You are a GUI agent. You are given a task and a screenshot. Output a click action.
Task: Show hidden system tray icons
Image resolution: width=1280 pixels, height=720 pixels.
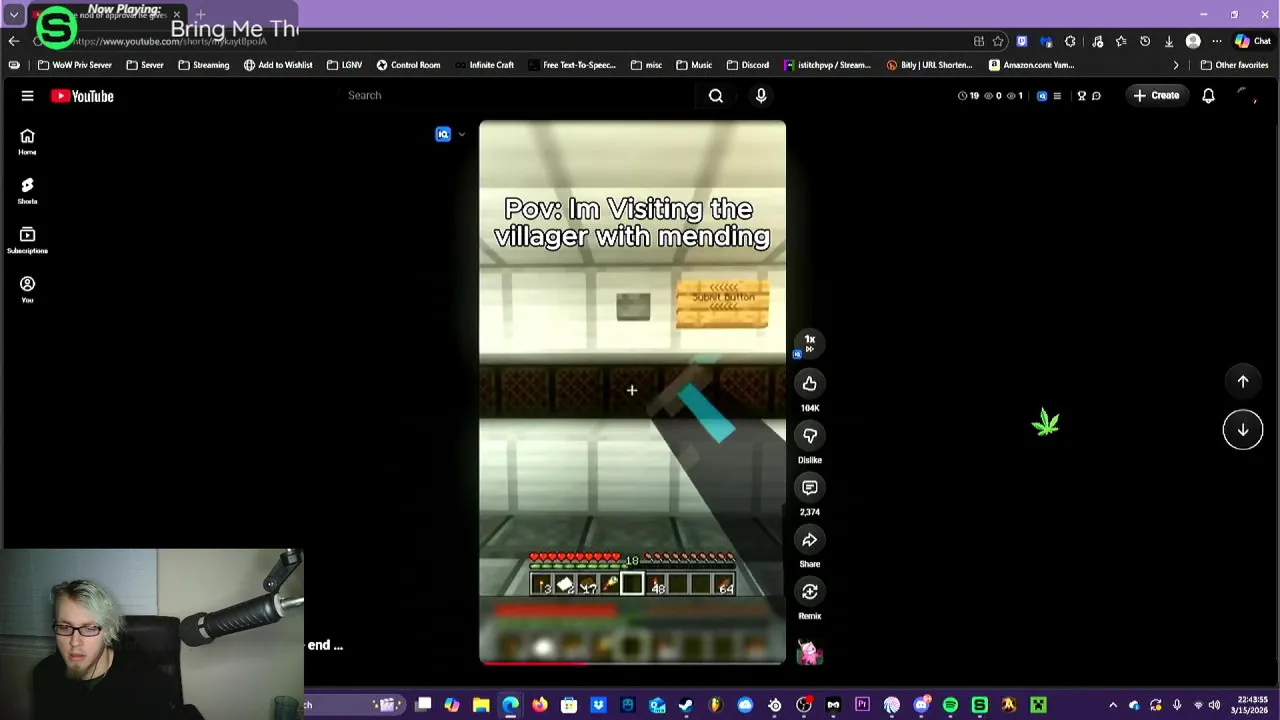(x=1113, y=705)
